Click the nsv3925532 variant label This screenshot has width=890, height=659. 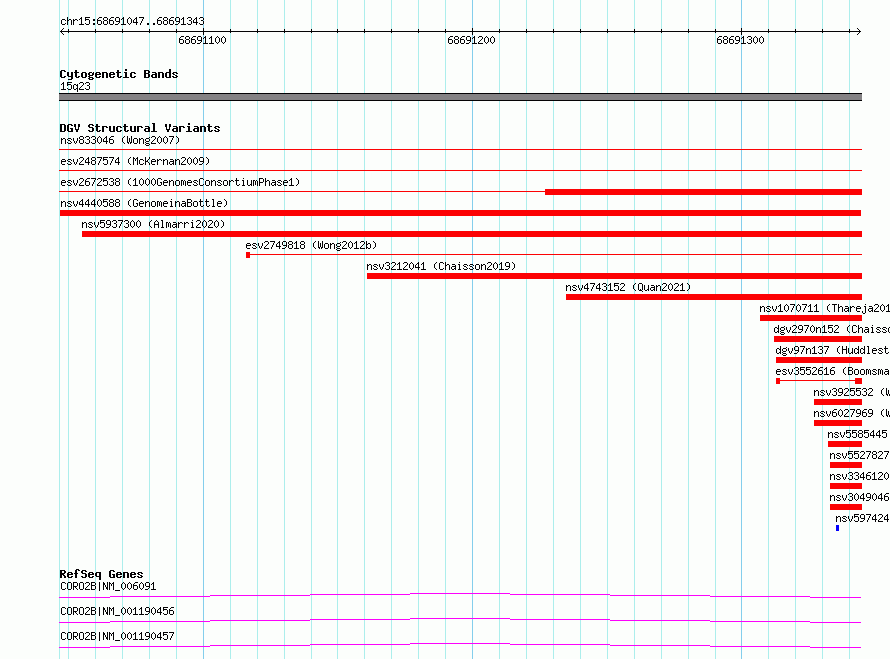(x=851, y=392)
